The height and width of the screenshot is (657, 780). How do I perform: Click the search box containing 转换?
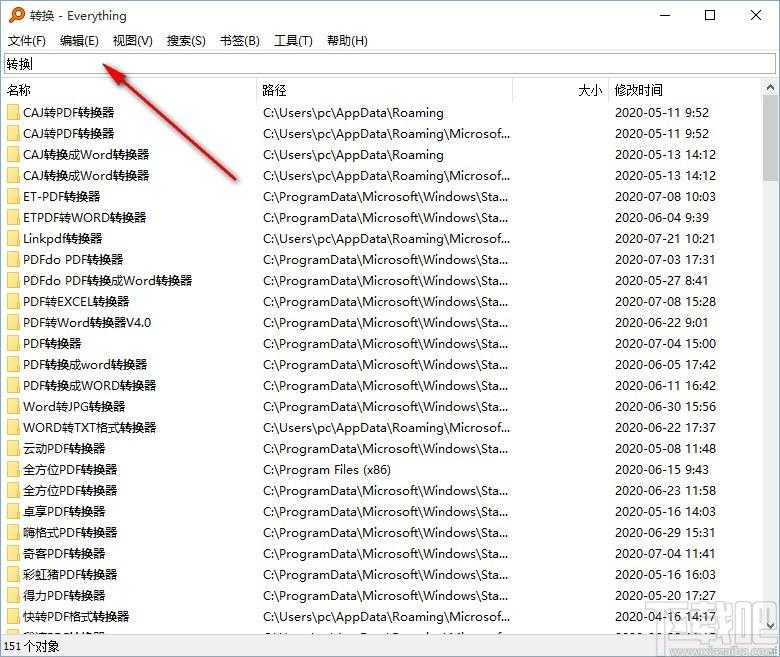point(390,64)
